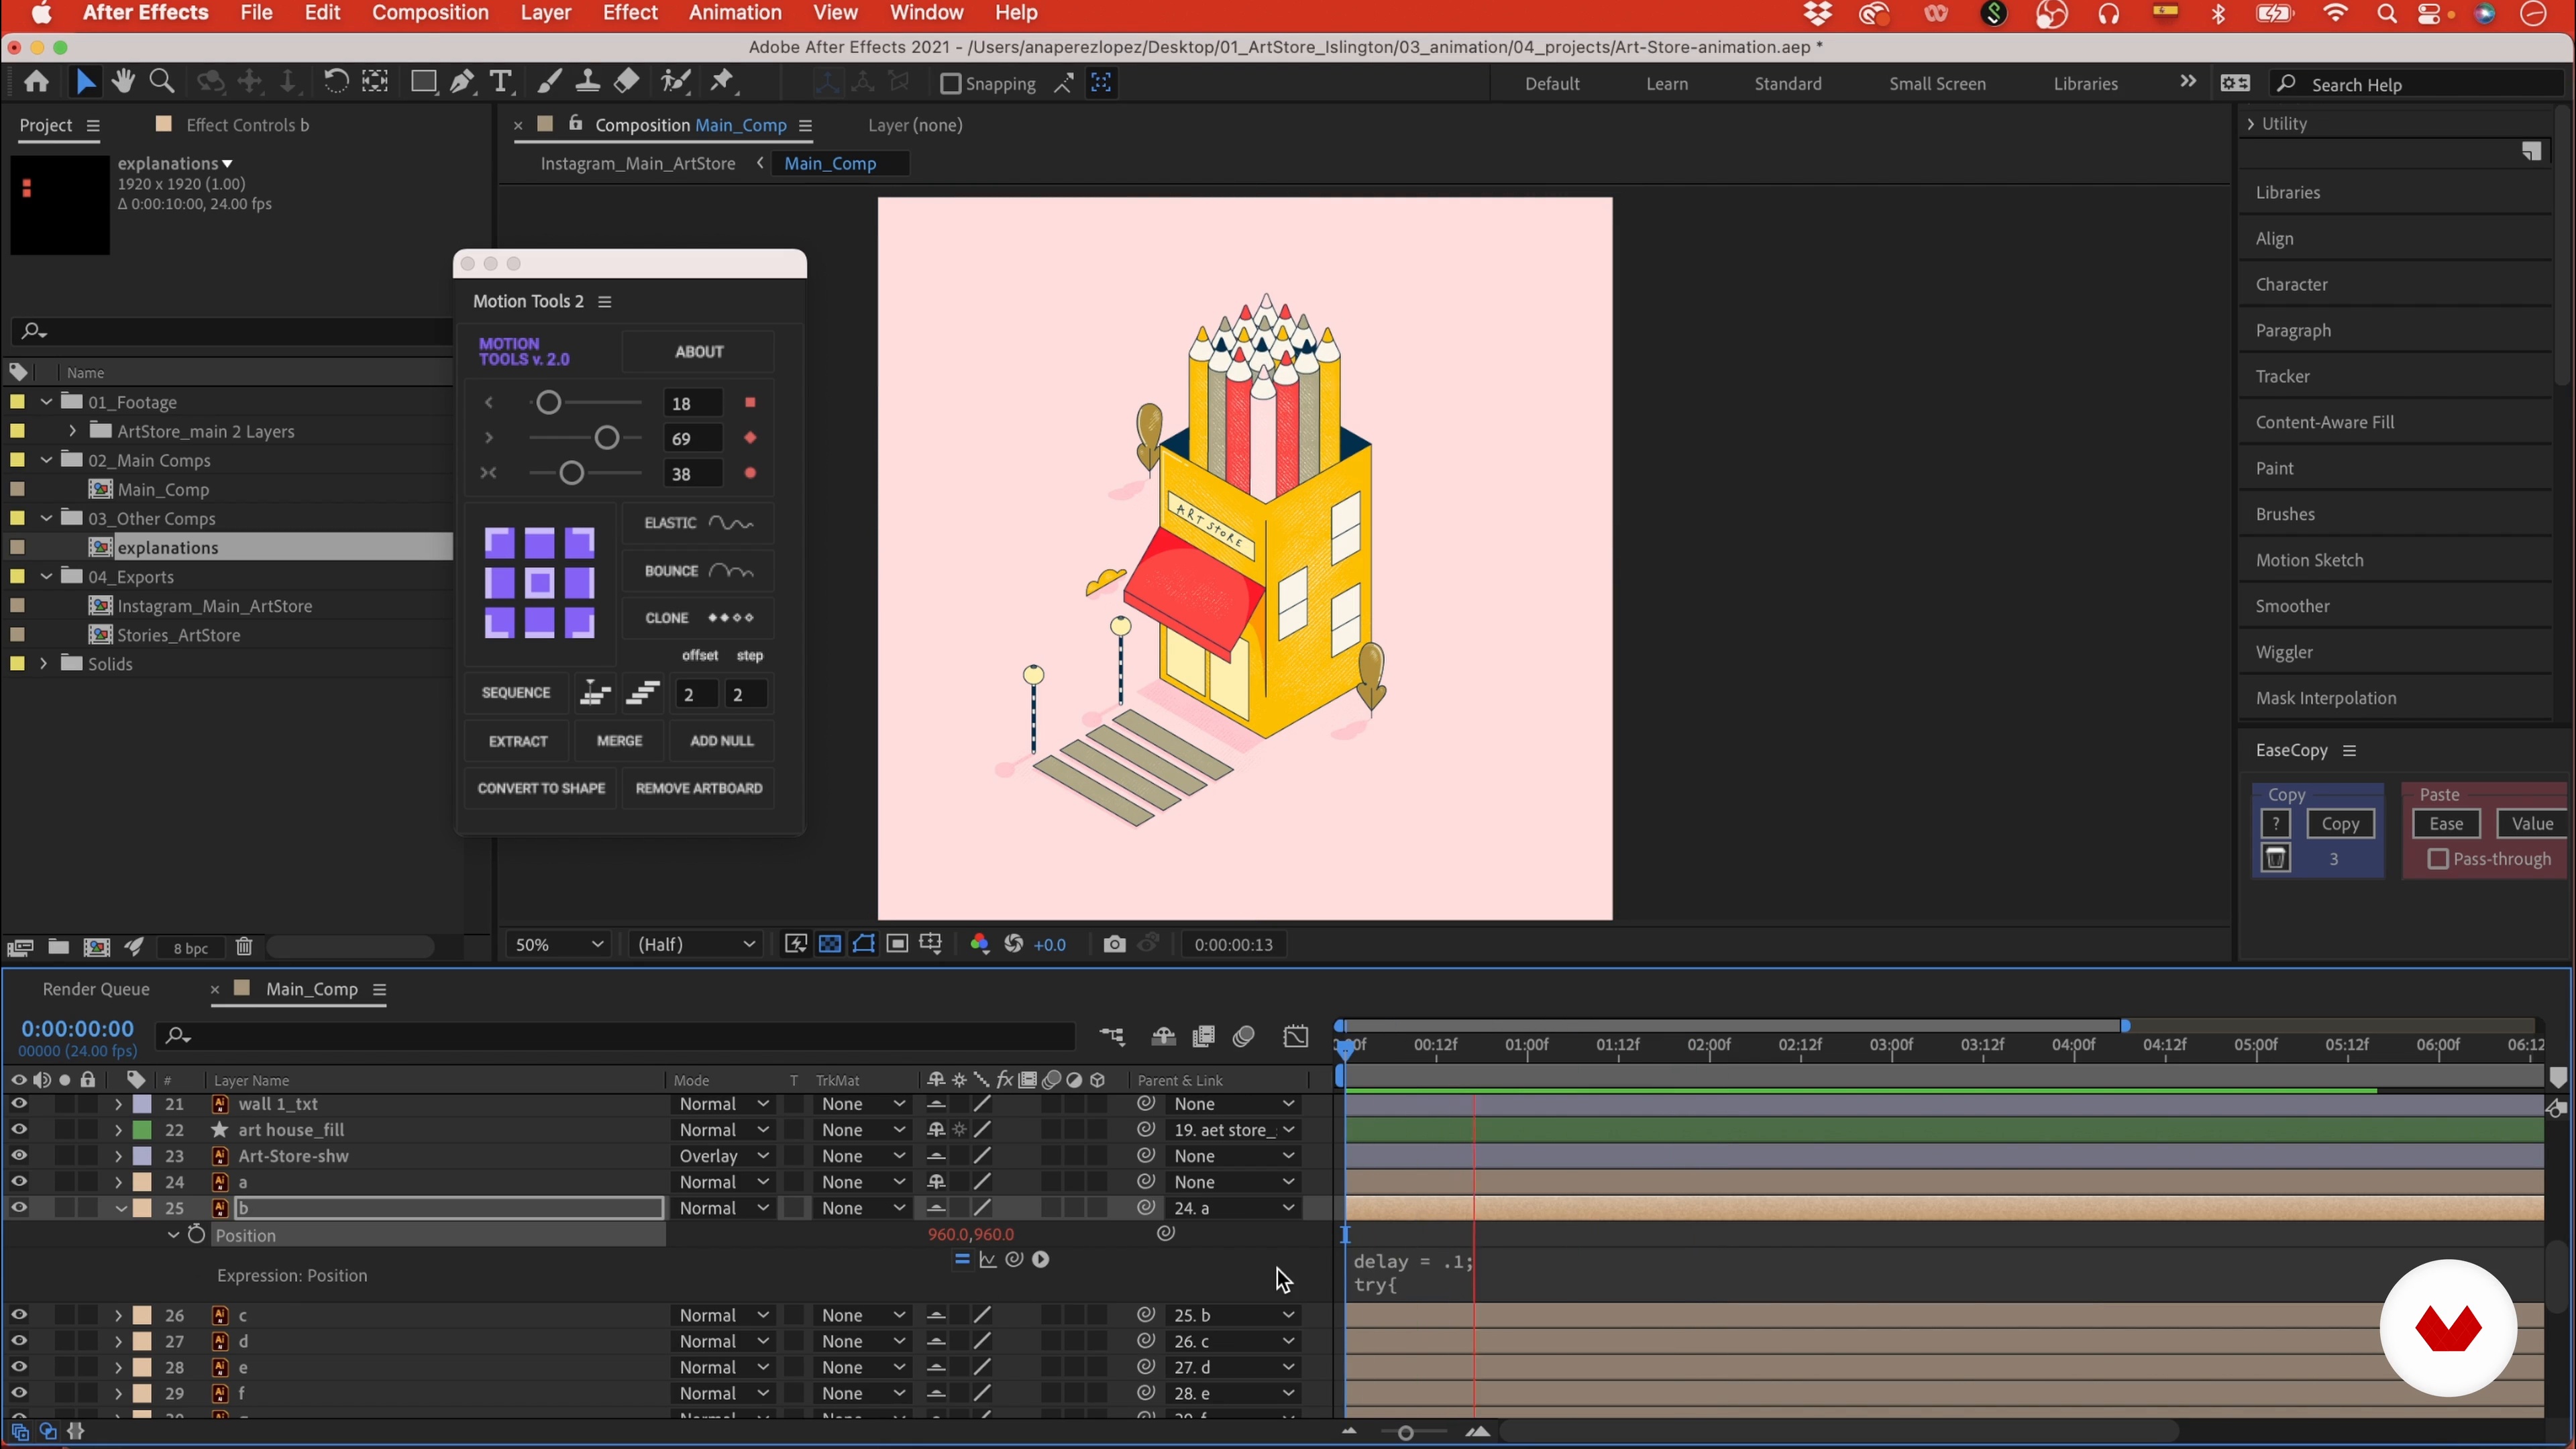Click the Ease paste button
The height and width of the screenshot is (1449, 2576).
coord(2446,824)
